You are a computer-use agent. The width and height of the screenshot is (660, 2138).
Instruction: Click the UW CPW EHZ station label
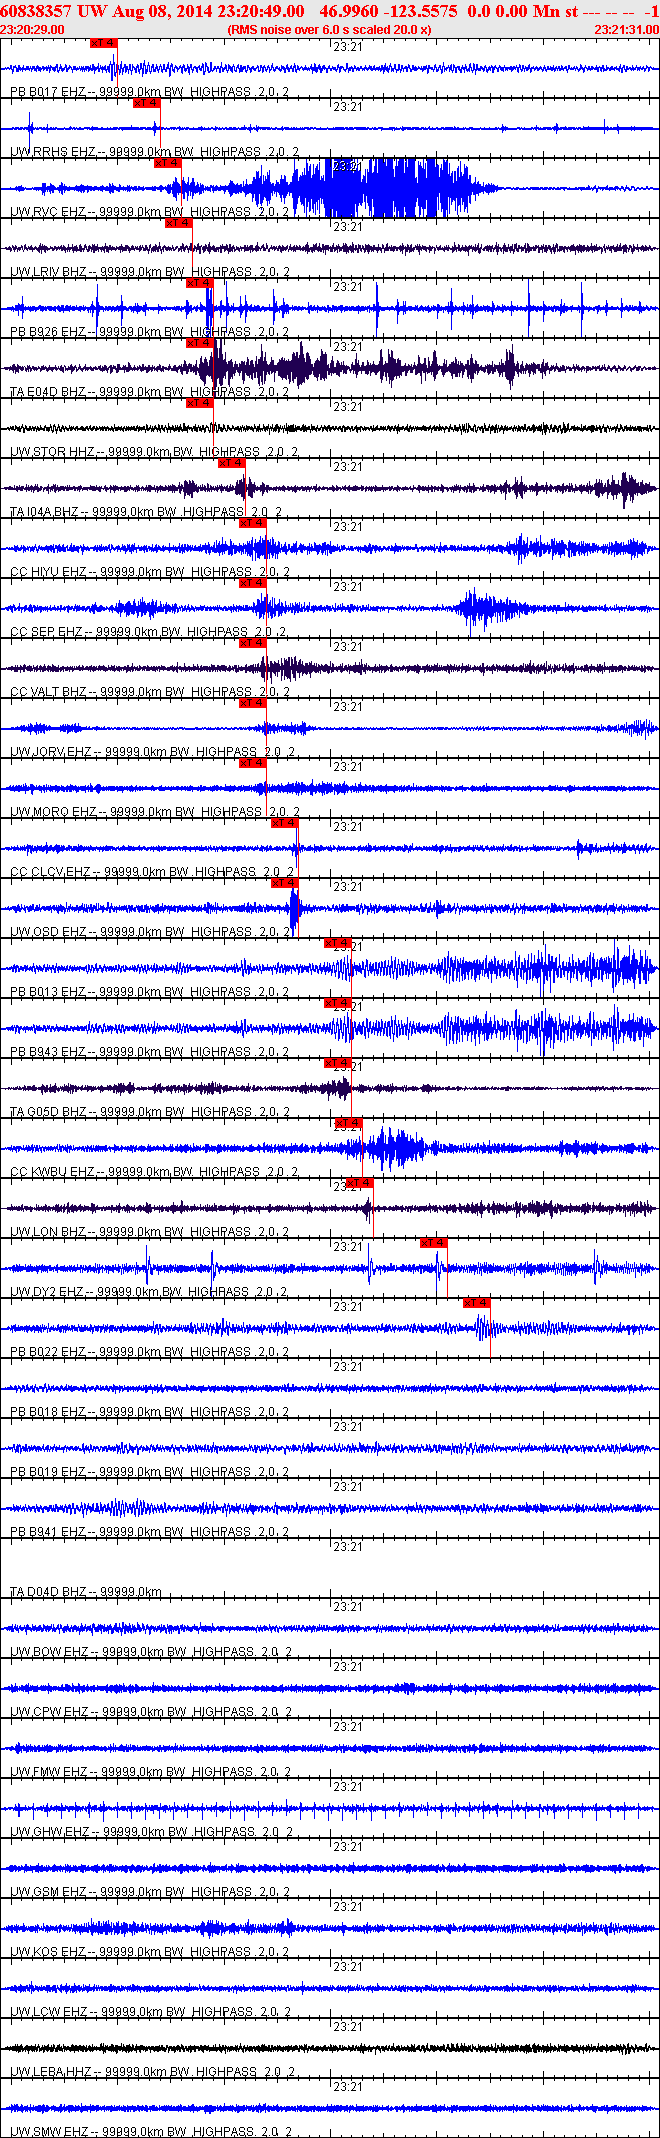[x=151, y=1712]
